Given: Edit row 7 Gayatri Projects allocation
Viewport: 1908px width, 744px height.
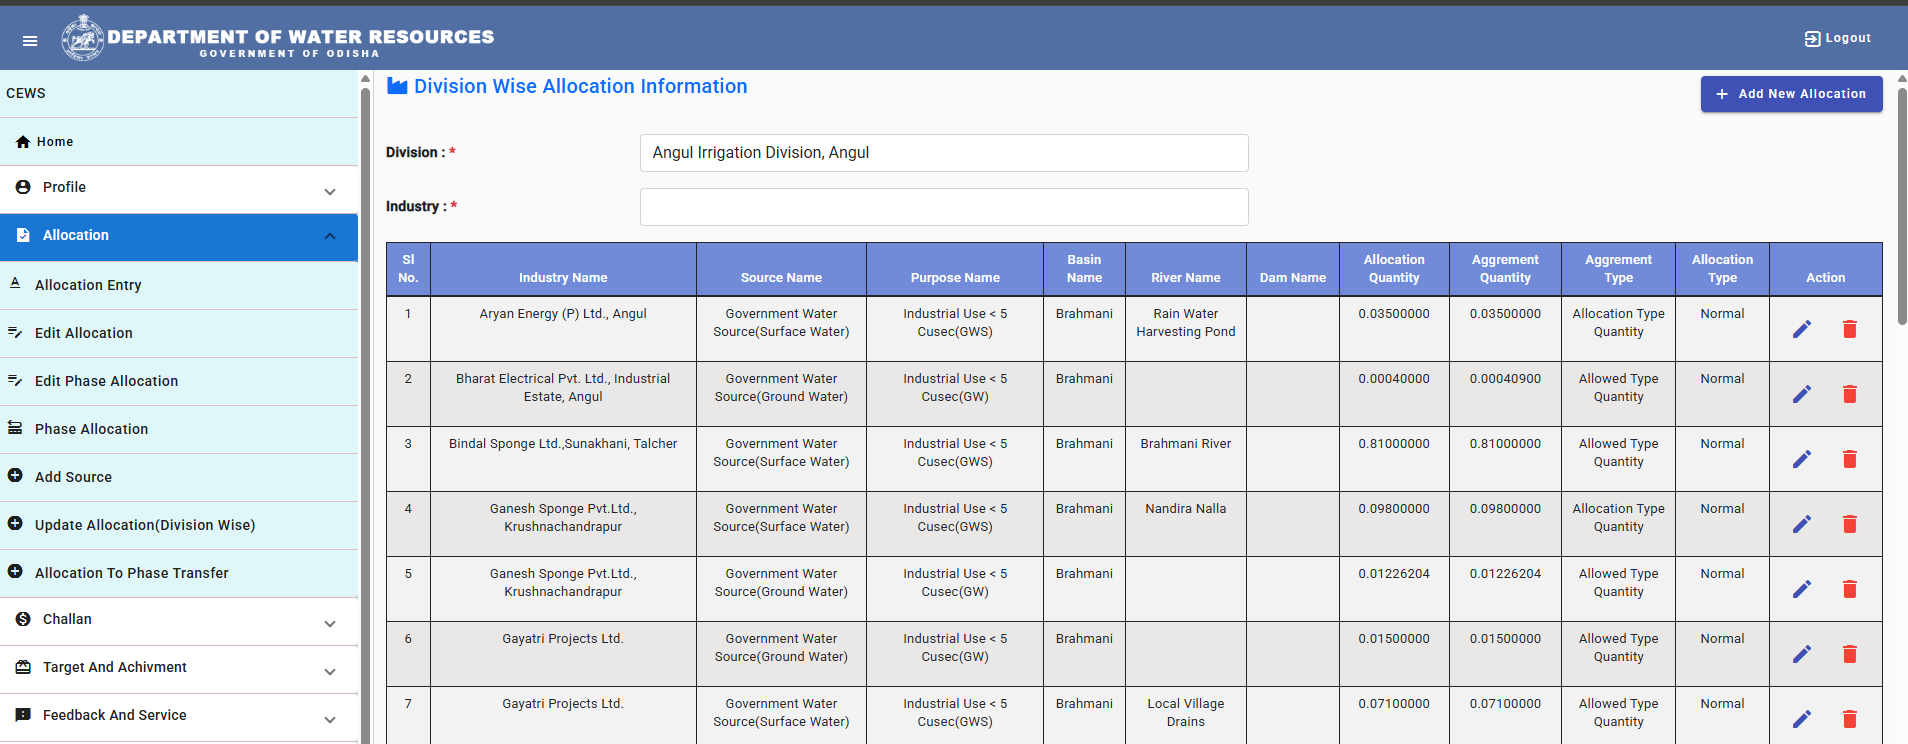Looking at the screenshot, I should 1802,719.
